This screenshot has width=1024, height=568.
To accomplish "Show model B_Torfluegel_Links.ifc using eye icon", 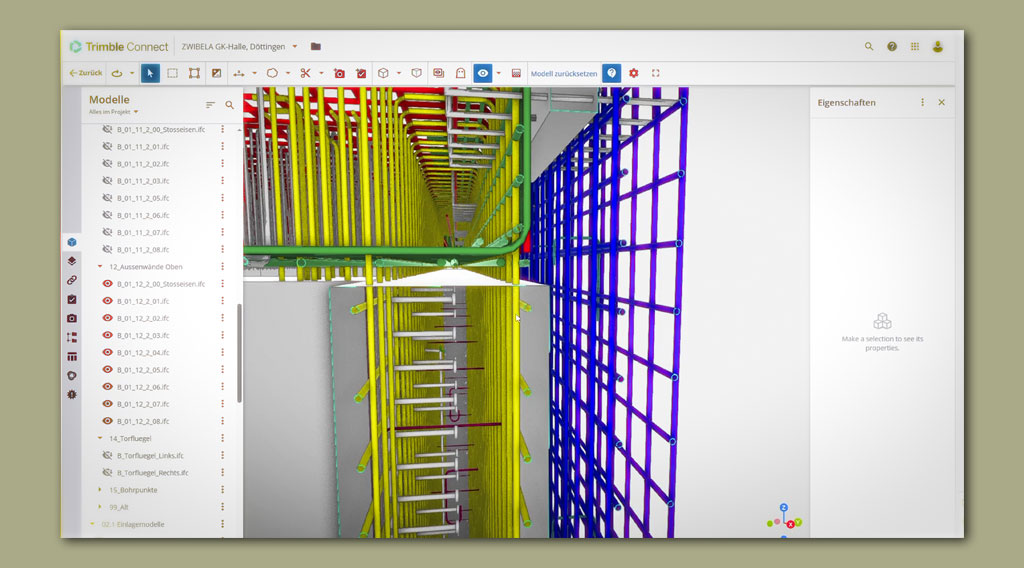I will click(x=108, y=455).
